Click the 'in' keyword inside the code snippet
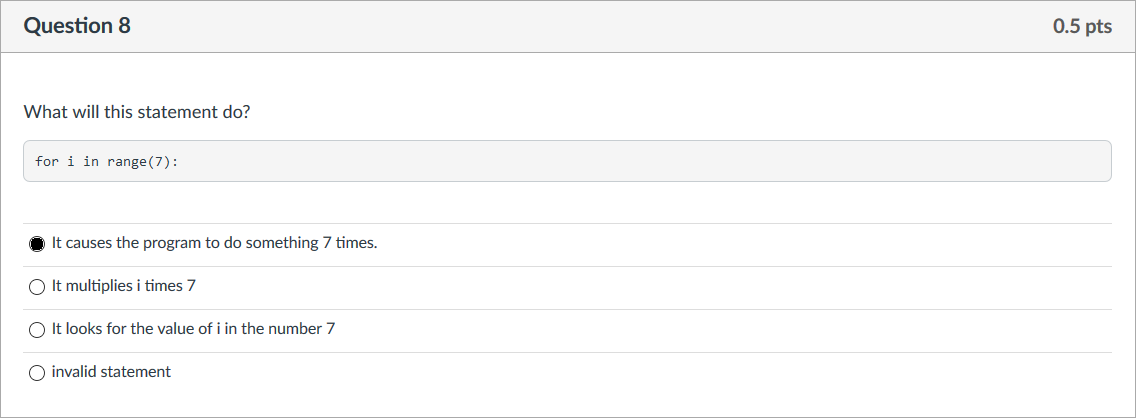Screen dimensions: 1136x419 [x=91, y=161]
